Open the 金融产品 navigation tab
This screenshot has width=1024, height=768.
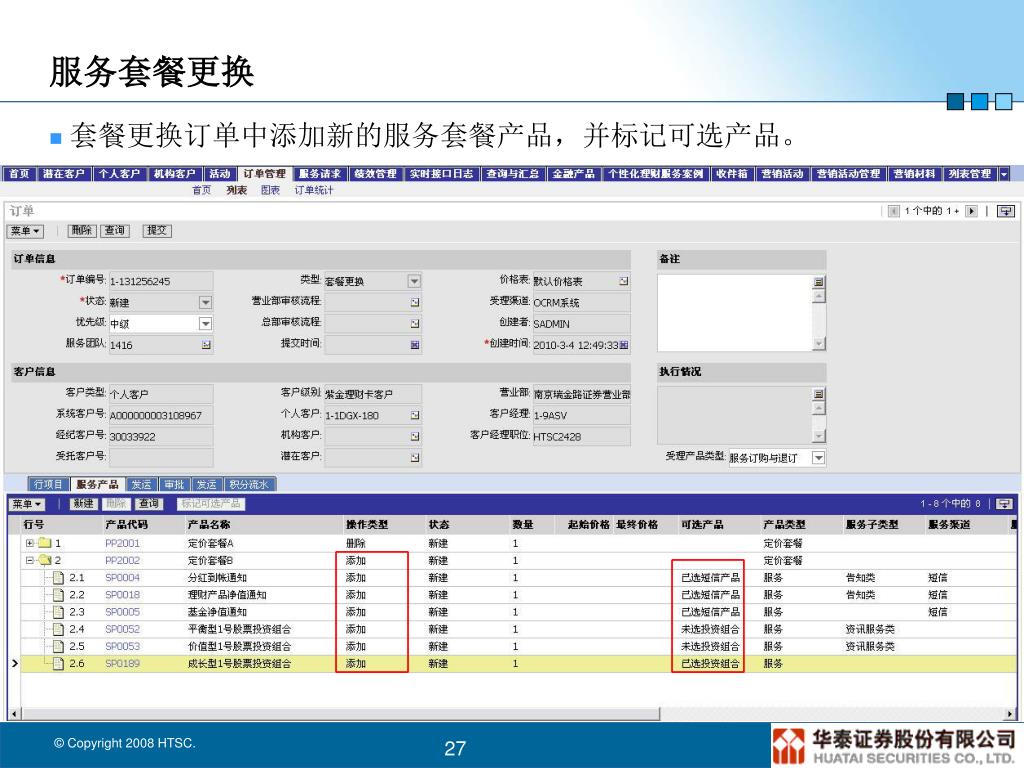pos(573,174)
